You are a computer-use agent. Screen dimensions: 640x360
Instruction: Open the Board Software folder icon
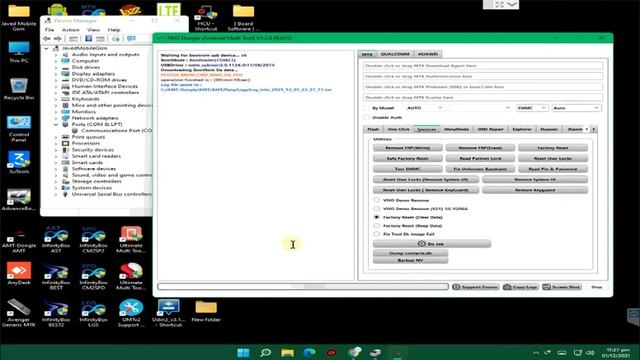point(243,18)
